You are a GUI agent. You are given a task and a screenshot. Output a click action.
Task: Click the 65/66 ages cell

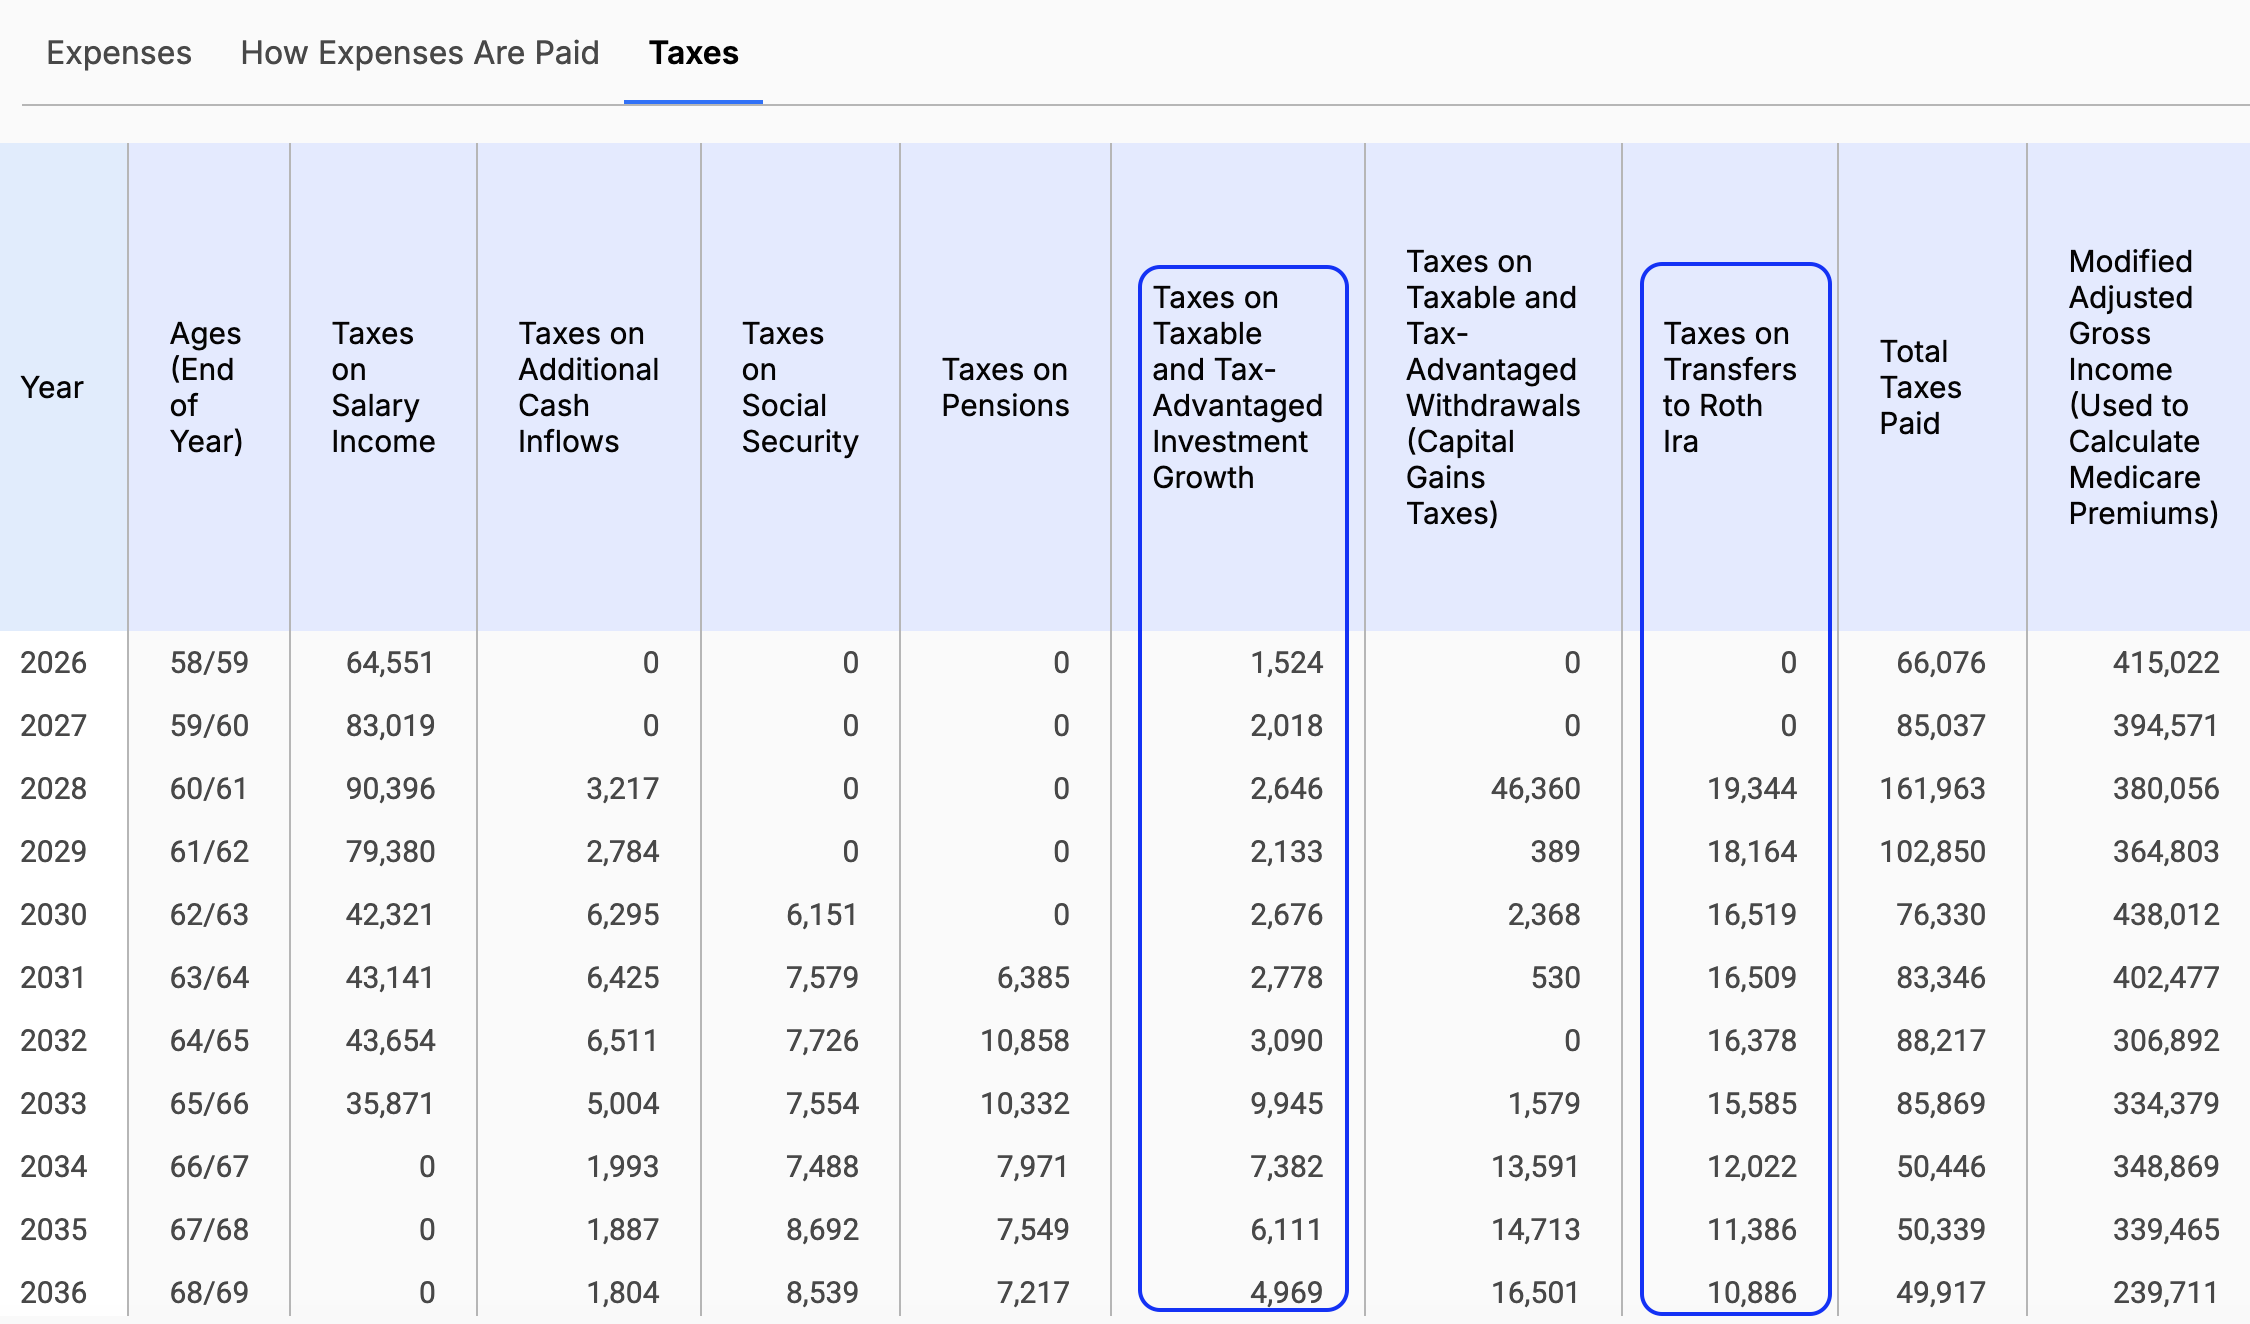[x=209, y=1104]
